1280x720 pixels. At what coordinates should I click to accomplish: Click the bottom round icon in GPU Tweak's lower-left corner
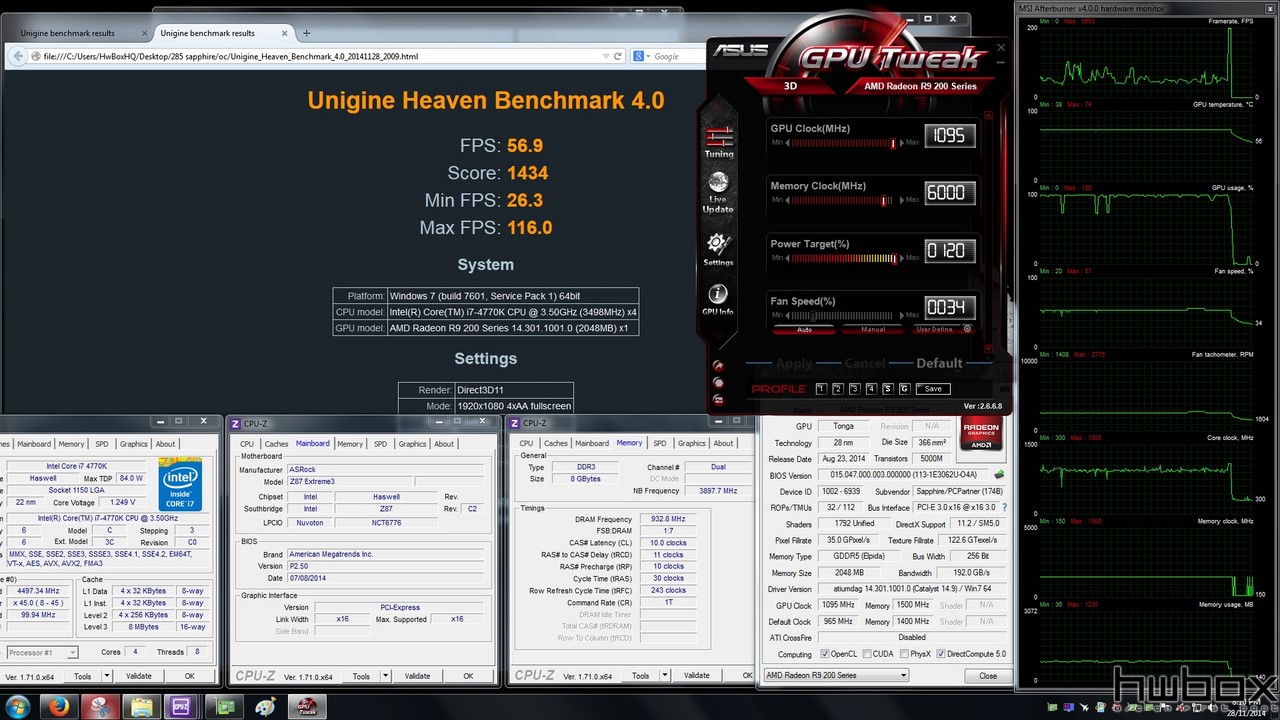tap(718, 399)
